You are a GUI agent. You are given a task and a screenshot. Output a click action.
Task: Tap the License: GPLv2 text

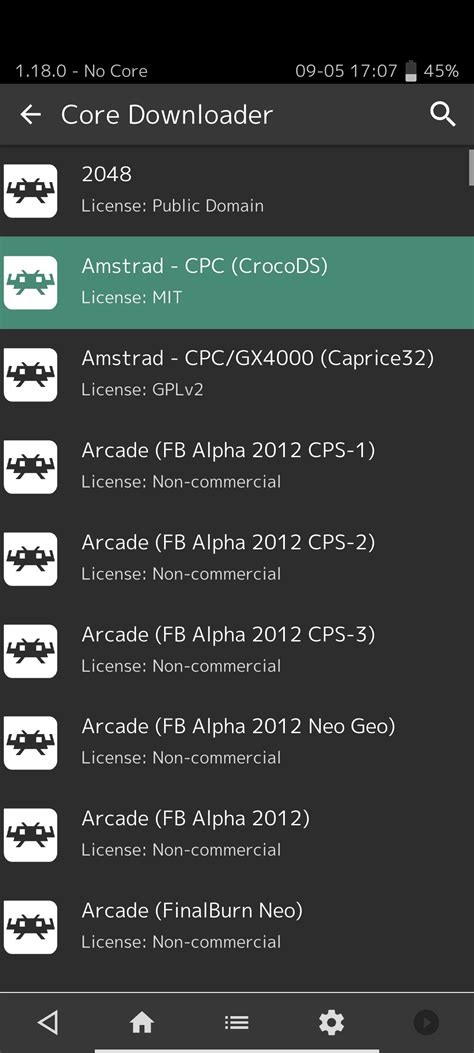(142, 390)
